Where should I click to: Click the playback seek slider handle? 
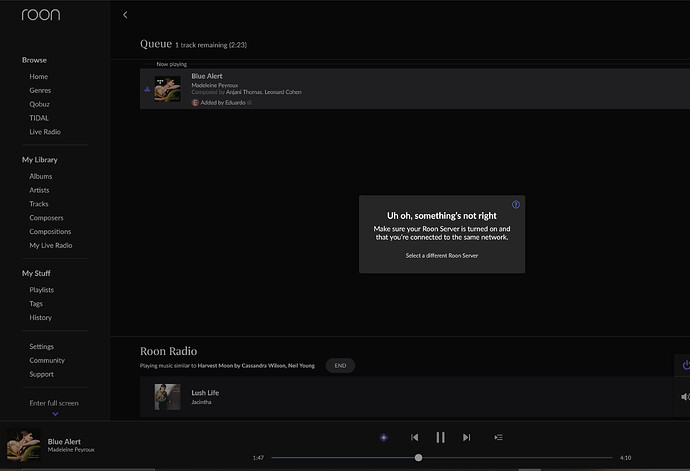click(x=418, y=458)
